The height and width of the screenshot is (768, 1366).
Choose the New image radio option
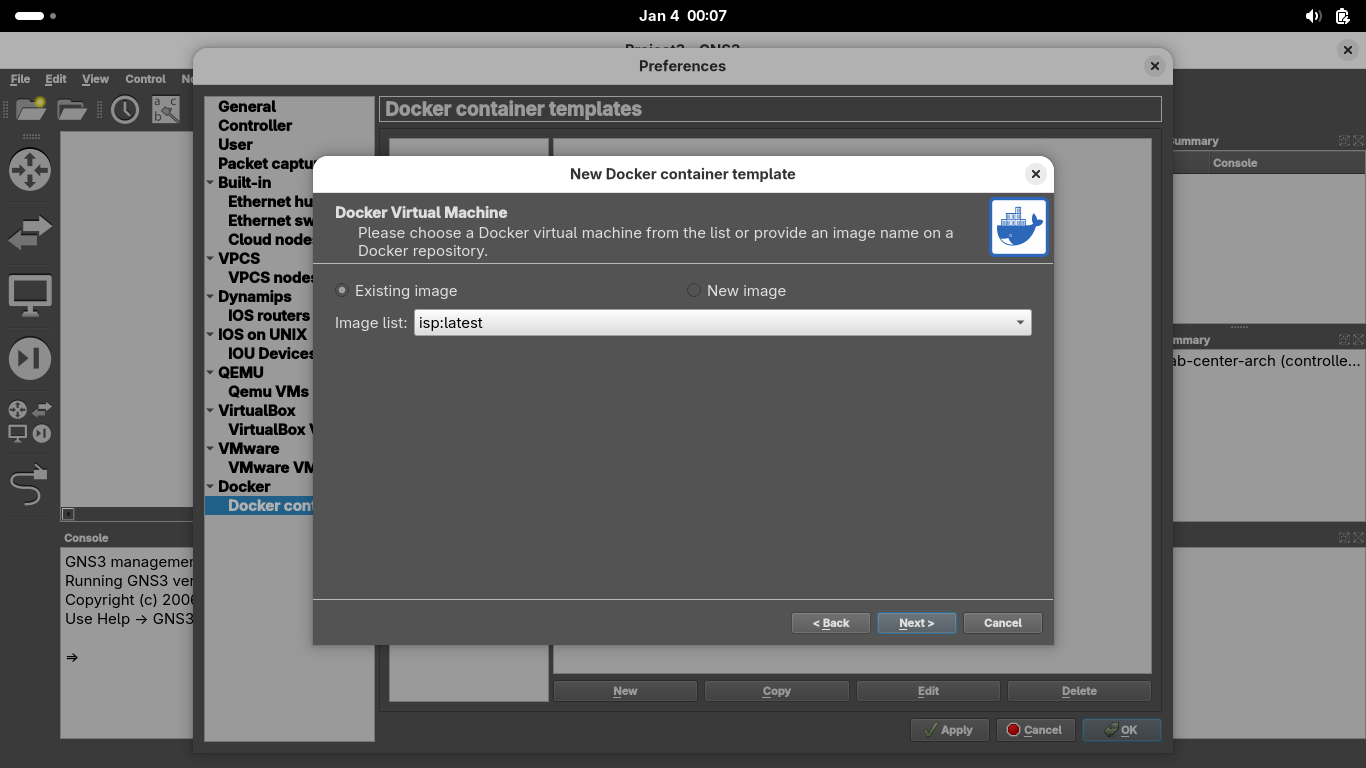pos(694,291)
